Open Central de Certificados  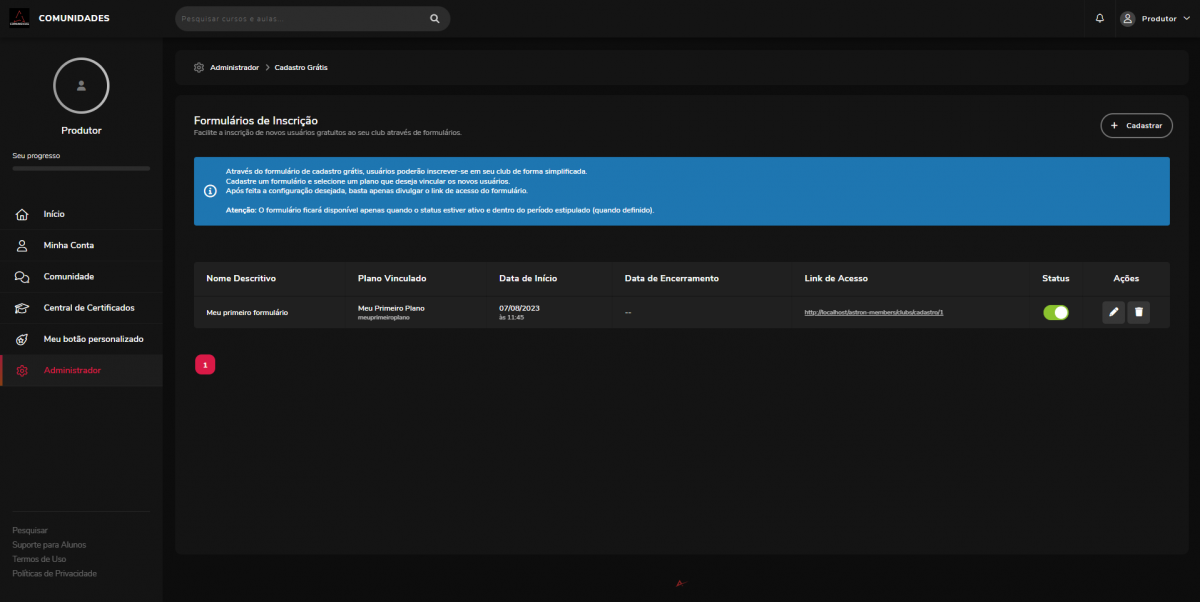[x=88, y=307]
